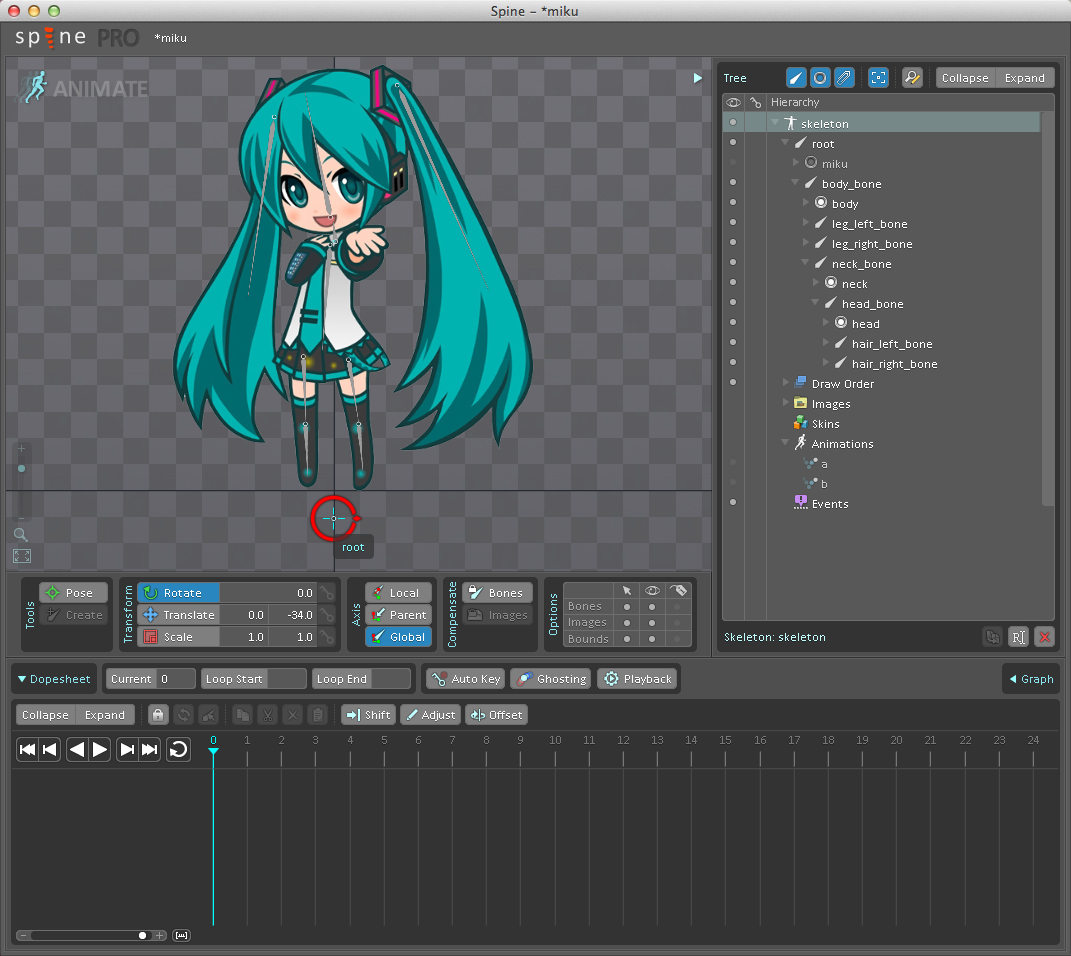The height and width of the screenshot is (956, 1071).
Task: Expand the leg_right_bone node
Action: (x=806, y=242)
